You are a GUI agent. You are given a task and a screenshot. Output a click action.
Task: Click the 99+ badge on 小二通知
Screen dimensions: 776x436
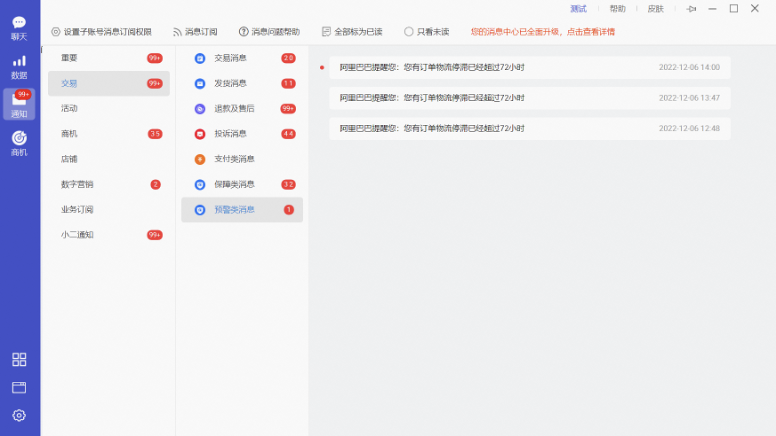154,235
